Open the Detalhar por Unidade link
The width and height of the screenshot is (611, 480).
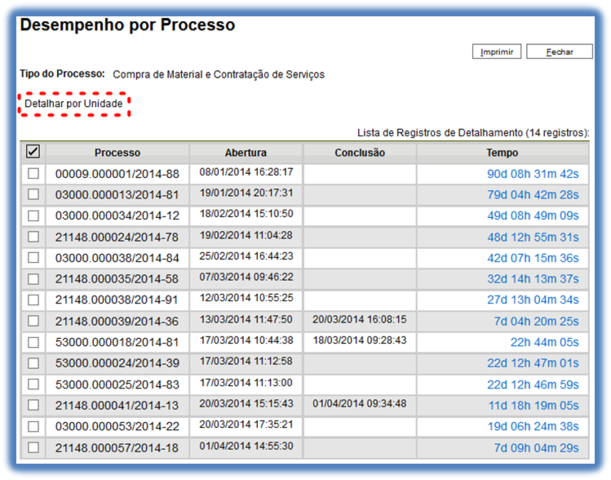coord(75,103)
